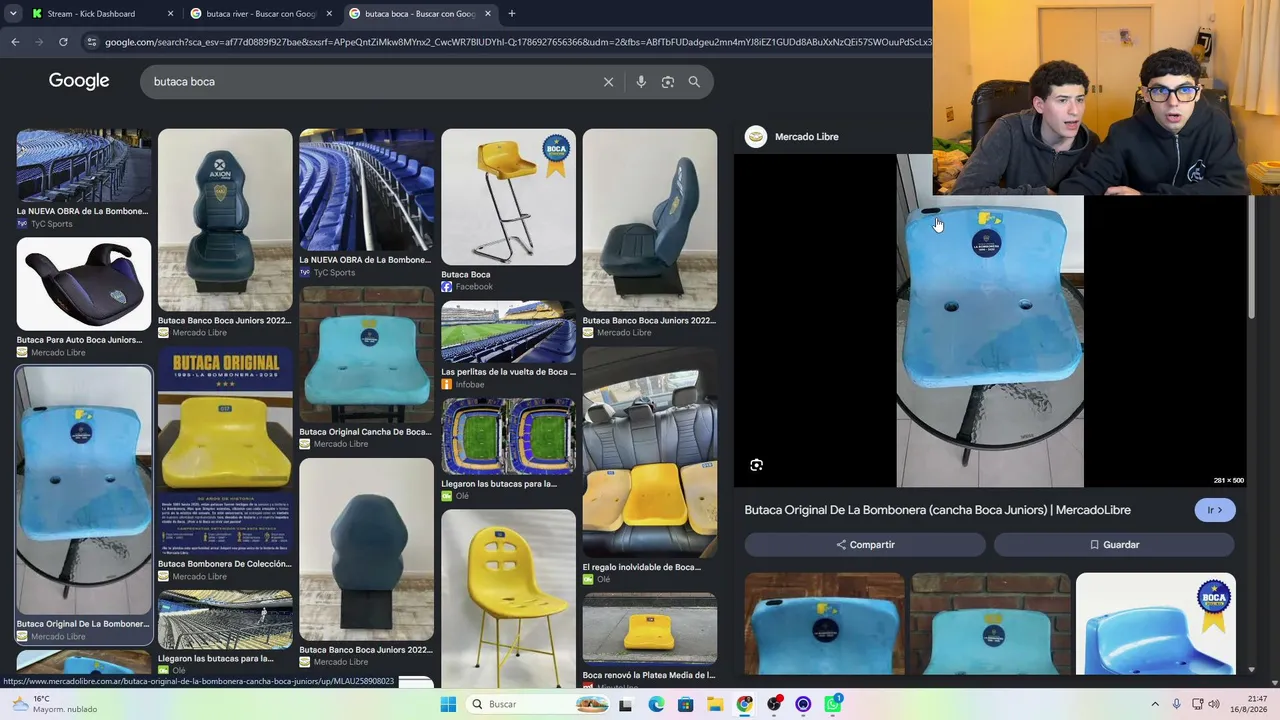Expand the tab search dropdown
Image resolution: width=1280 pixels, height=720 pixels.
point(13,14)
